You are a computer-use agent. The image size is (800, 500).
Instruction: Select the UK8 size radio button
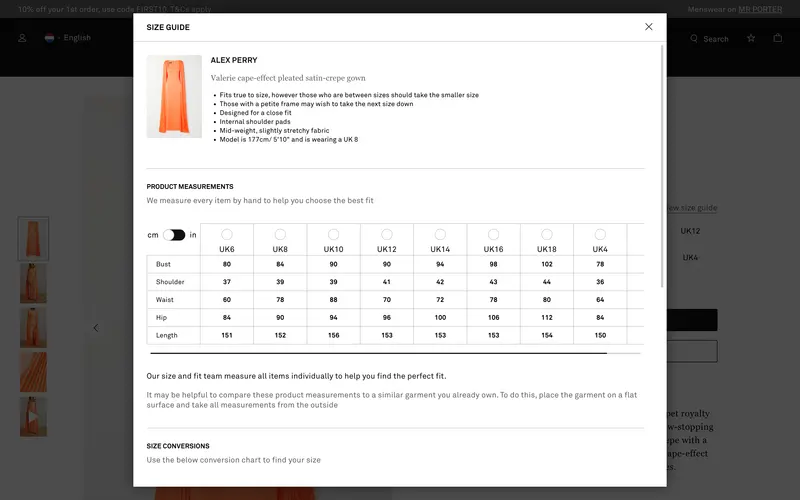[280, 234]
